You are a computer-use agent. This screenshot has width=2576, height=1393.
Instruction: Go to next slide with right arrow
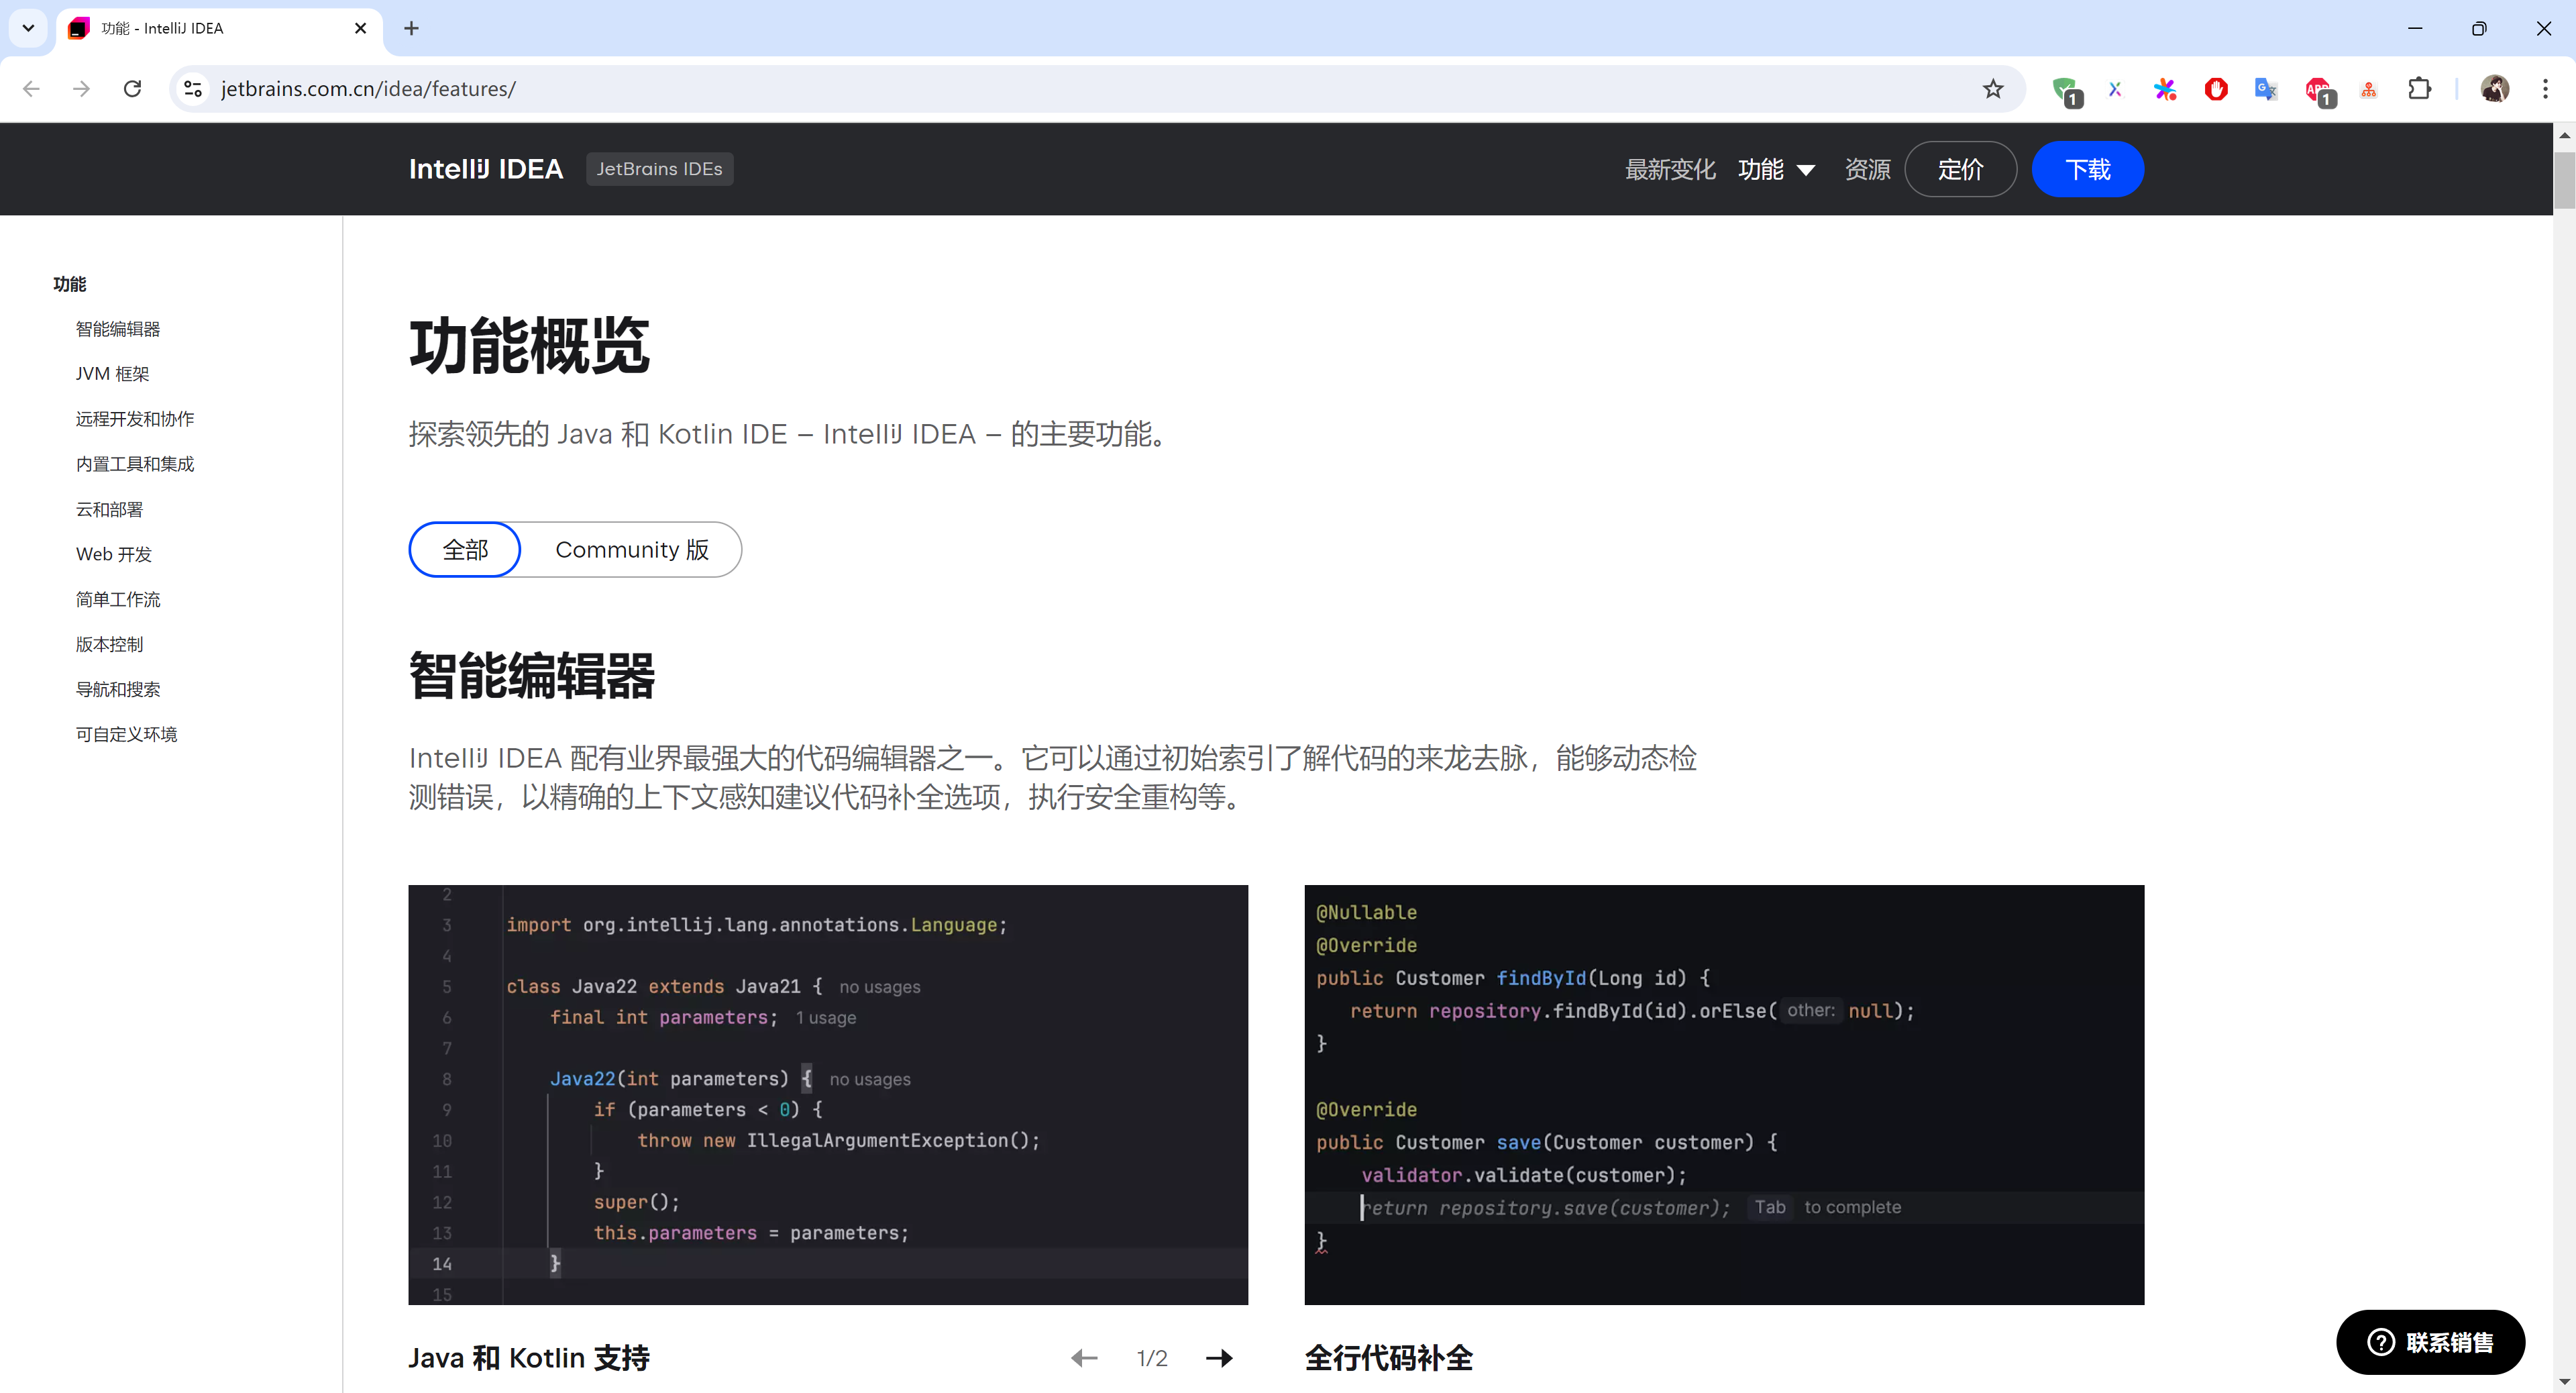coord(1219,1358)
